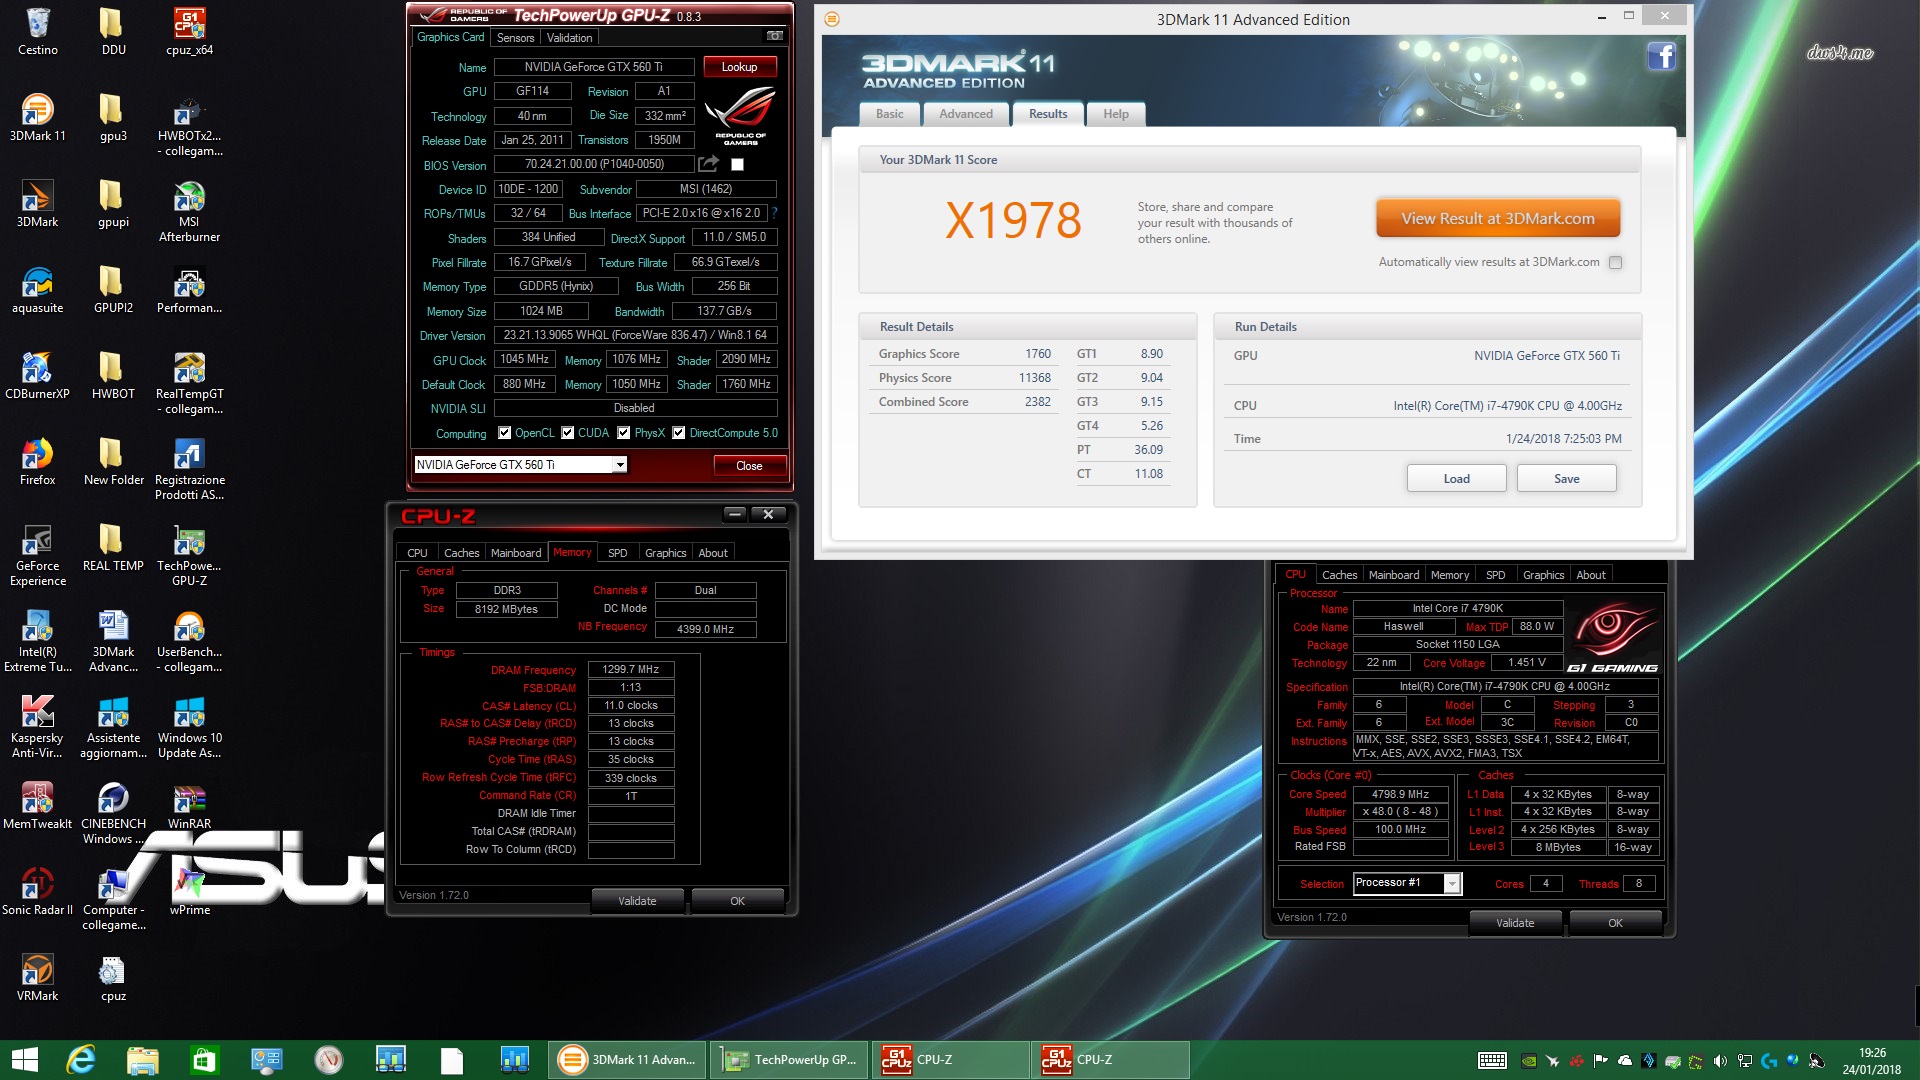This screenshot has width=1920, height=1080.
Task: Toggle the UEFI checkbox beside BIOS version
Action: coord(737,165)
